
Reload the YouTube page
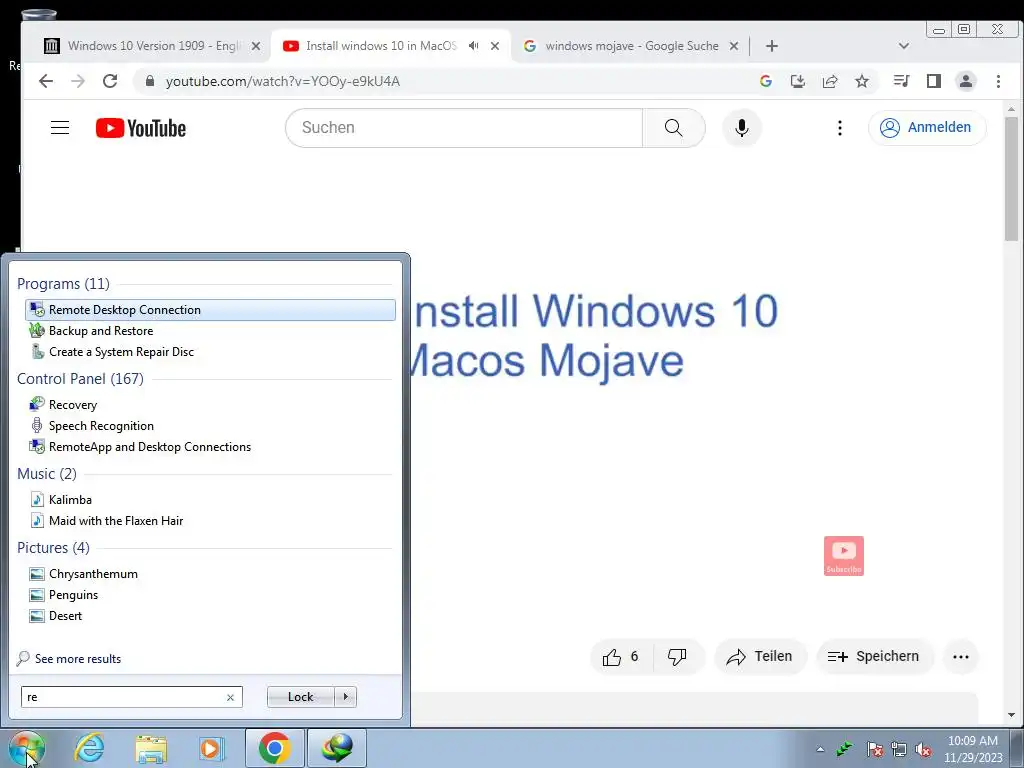tap(110, 81)
